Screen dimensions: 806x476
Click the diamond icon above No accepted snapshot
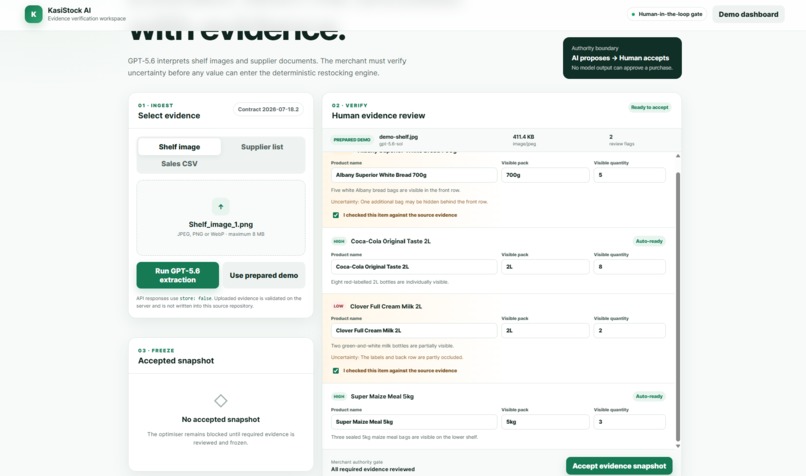coord(221,400)
